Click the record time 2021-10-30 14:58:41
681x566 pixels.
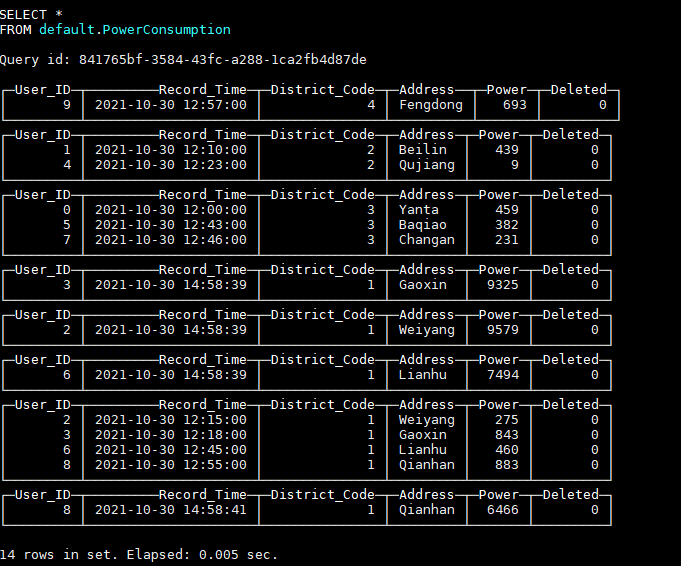click(171, 510)
